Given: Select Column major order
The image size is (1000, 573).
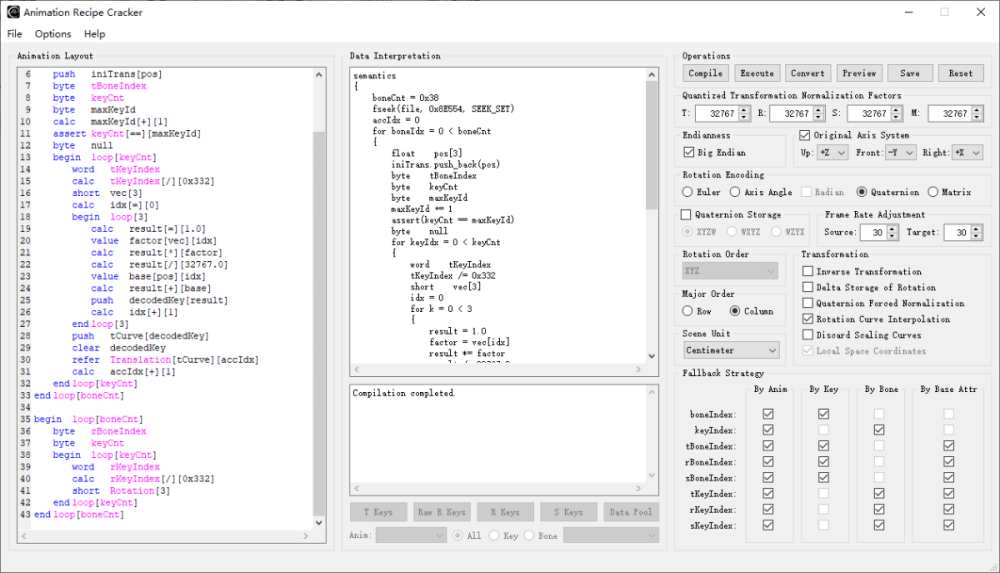Looking at the screenshot, I should (x=735, y=311).
